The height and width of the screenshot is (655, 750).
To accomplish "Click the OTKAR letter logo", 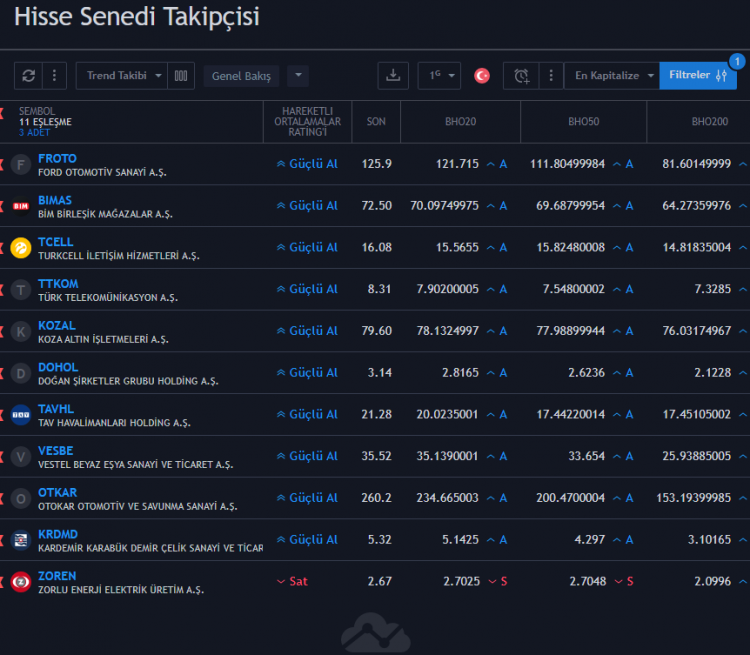I will (21, 499).
